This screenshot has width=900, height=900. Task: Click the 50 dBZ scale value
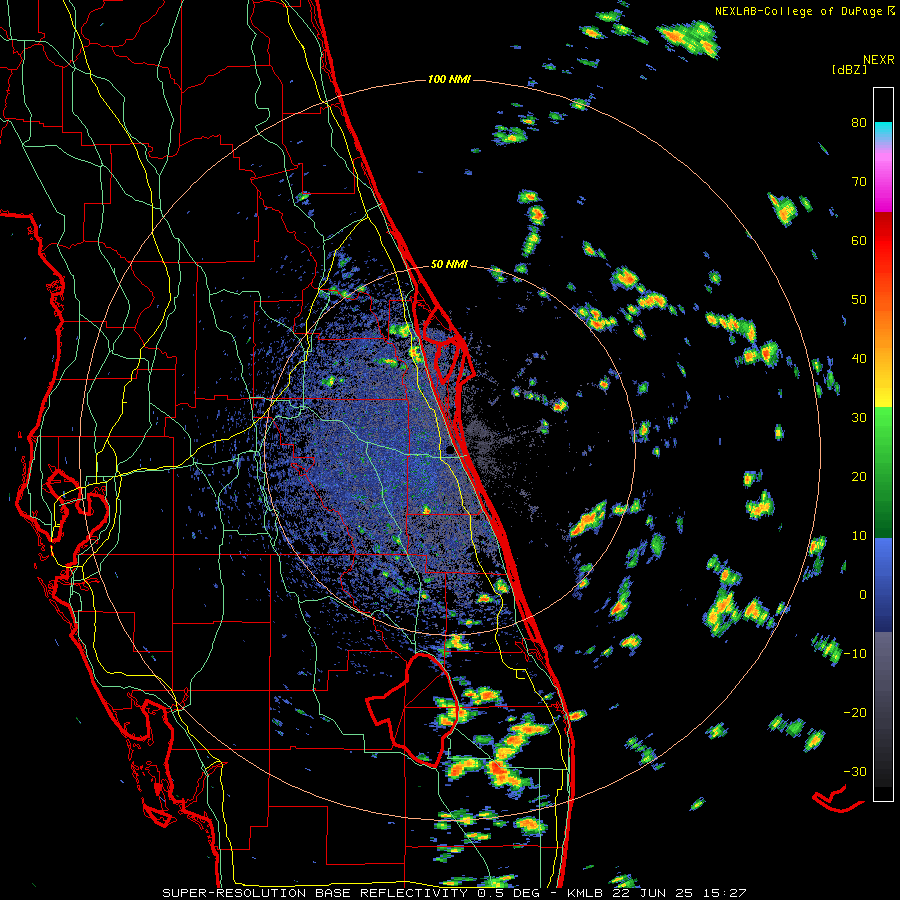(x=859, y=300)
